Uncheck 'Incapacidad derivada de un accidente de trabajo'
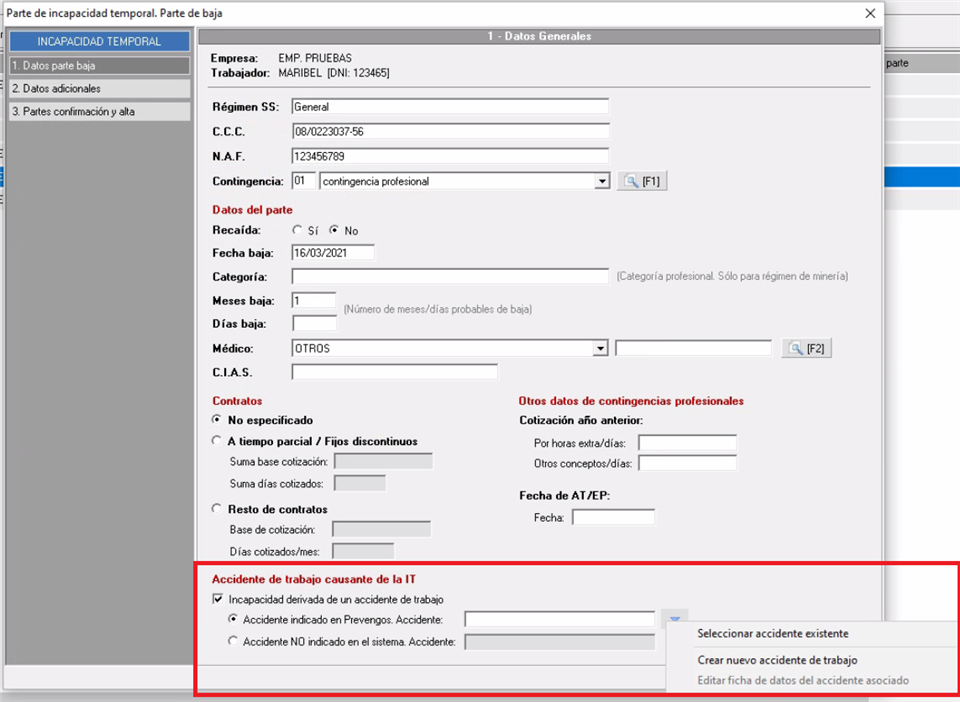Image resolution: width=960 pixels, height=702 pixels. [219, 600]
